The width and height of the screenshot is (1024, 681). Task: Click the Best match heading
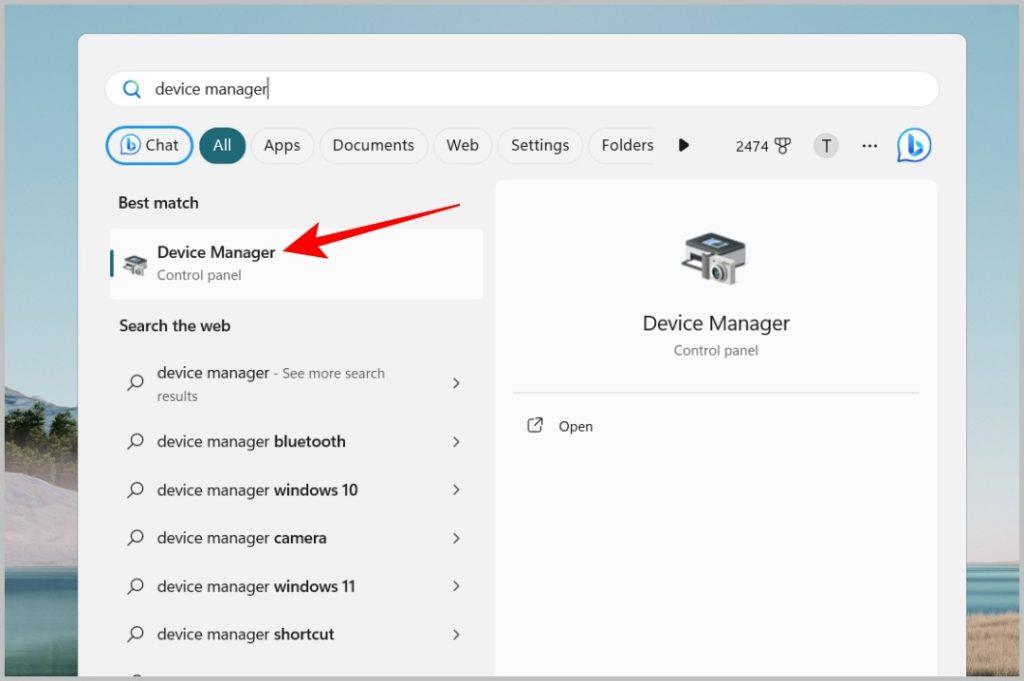(x=159, y=203)
